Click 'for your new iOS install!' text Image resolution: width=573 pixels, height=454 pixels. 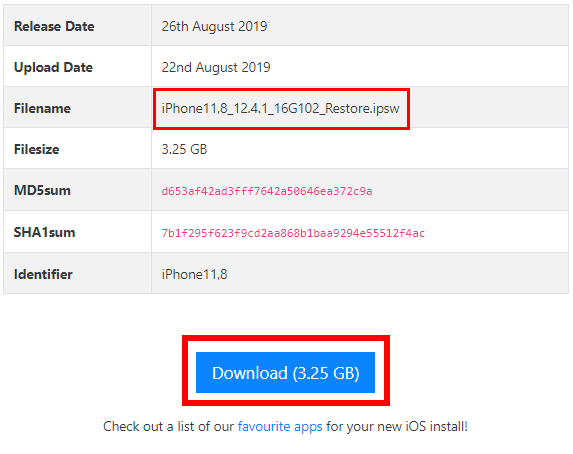(x=397, y=427)
